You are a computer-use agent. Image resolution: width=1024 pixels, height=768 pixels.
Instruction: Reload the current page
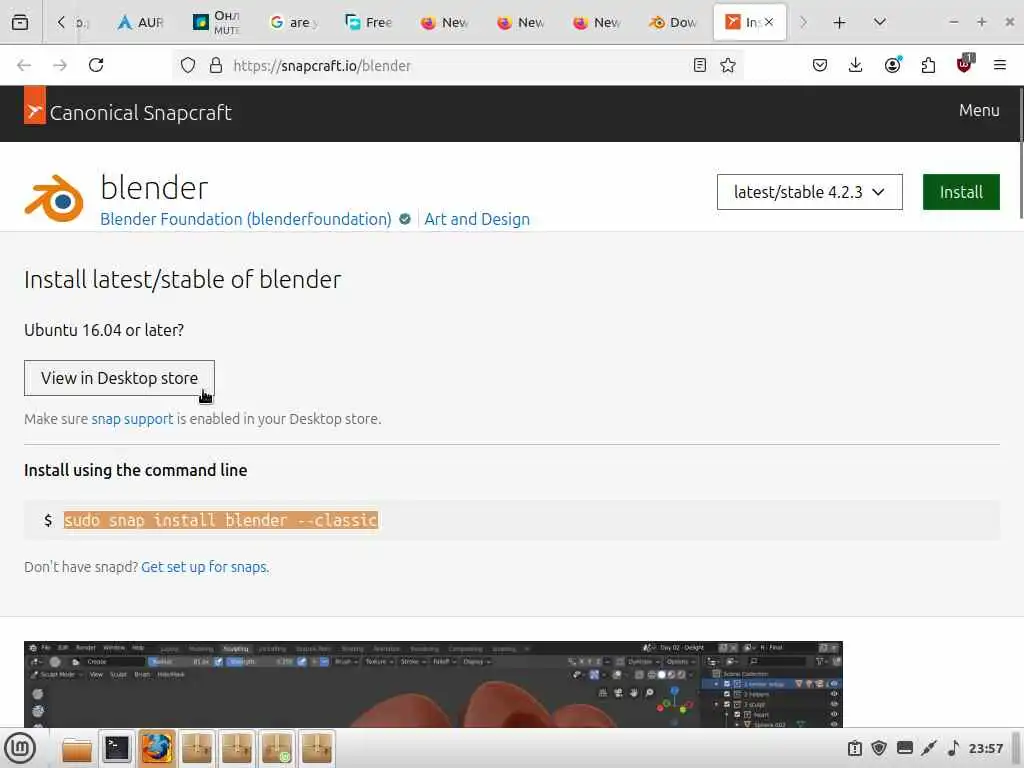pyautogui.click(x=96, y=65)
